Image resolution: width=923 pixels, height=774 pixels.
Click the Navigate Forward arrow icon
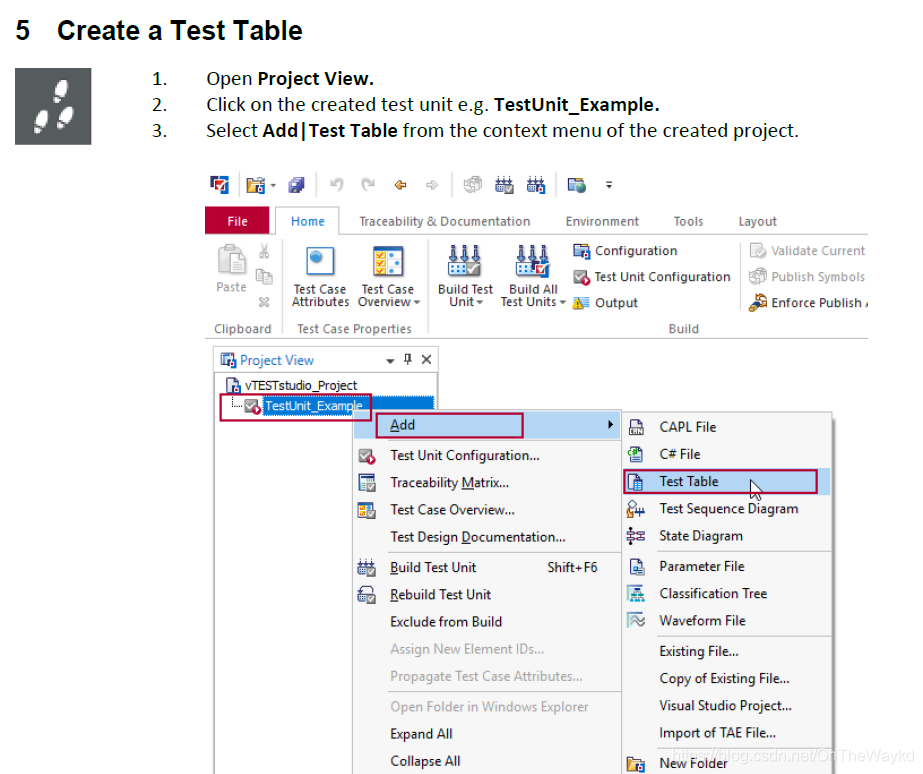(x=432, y=185)
